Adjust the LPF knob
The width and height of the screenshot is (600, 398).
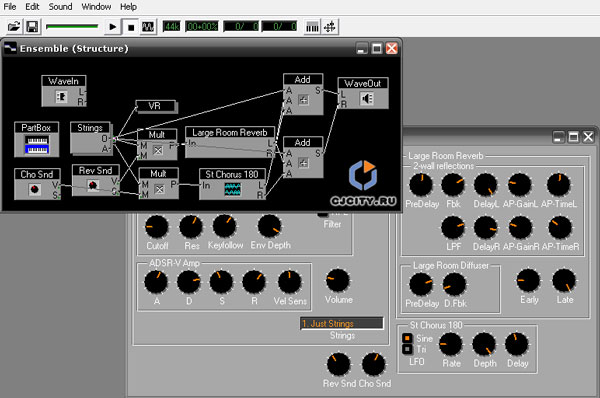point(453,227)
